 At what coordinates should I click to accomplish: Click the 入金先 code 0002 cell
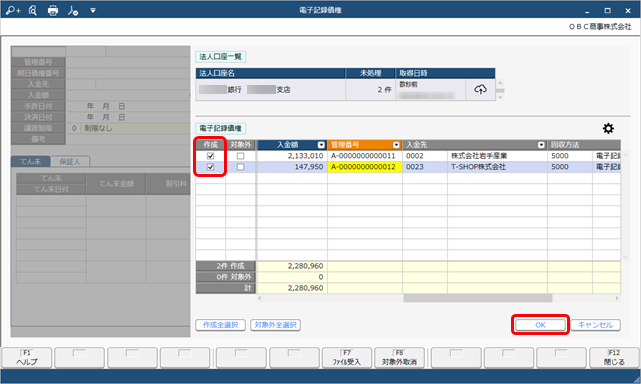click(425, 156)
